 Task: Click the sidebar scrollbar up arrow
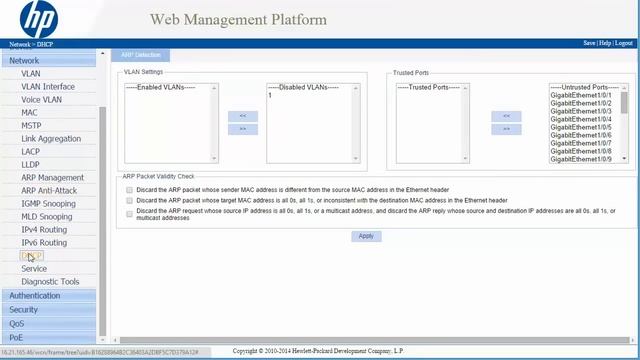pyautogui.click(x=102, y=53)
